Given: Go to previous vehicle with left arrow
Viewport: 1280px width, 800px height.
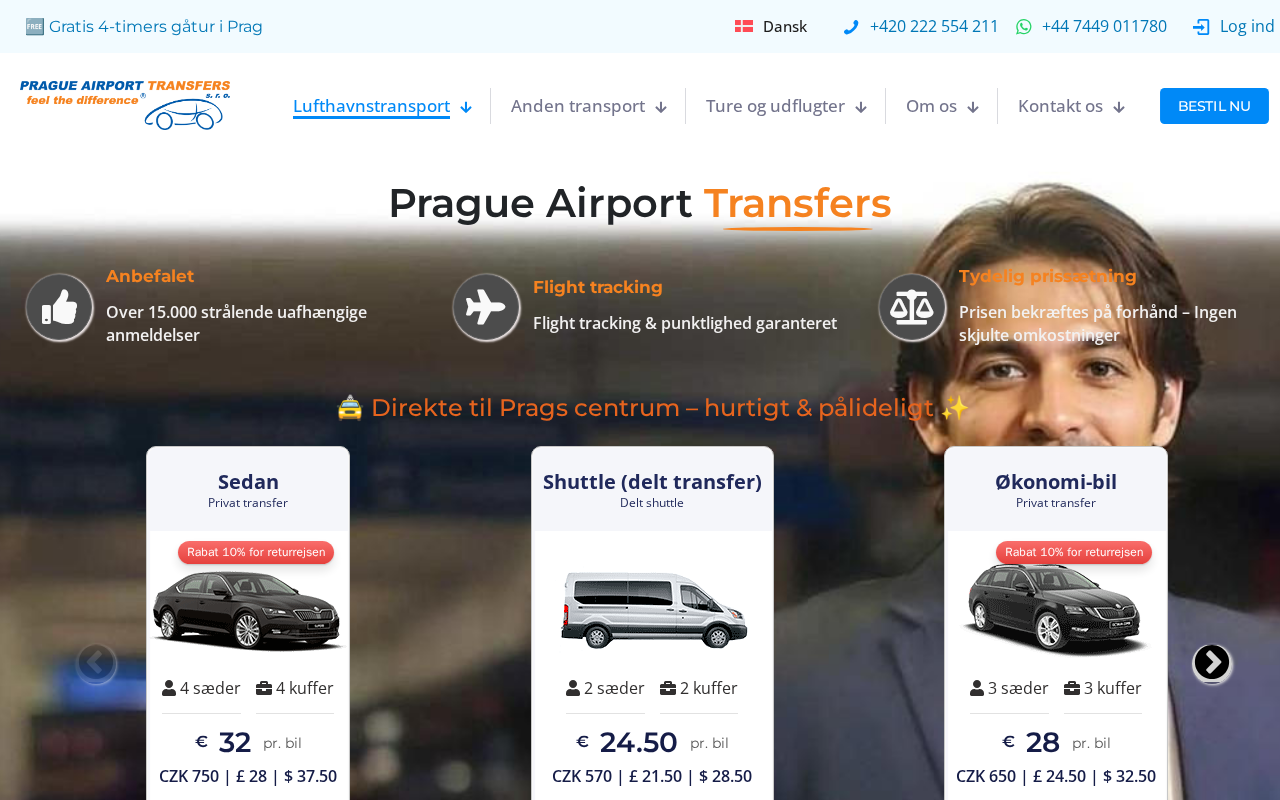Looking at the screenshot, I should coord(96,662).
